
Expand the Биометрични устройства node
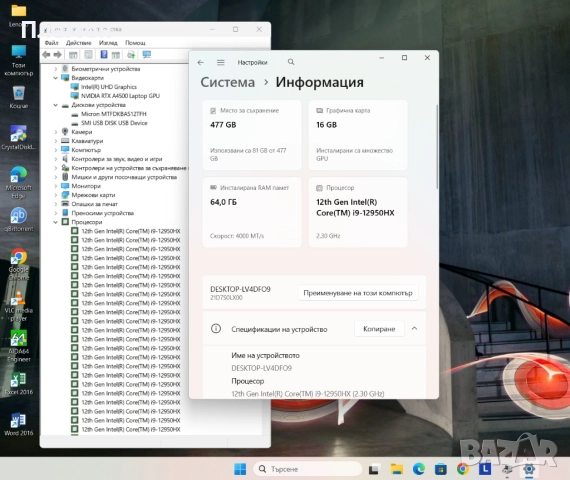click(x=56, y=69)
